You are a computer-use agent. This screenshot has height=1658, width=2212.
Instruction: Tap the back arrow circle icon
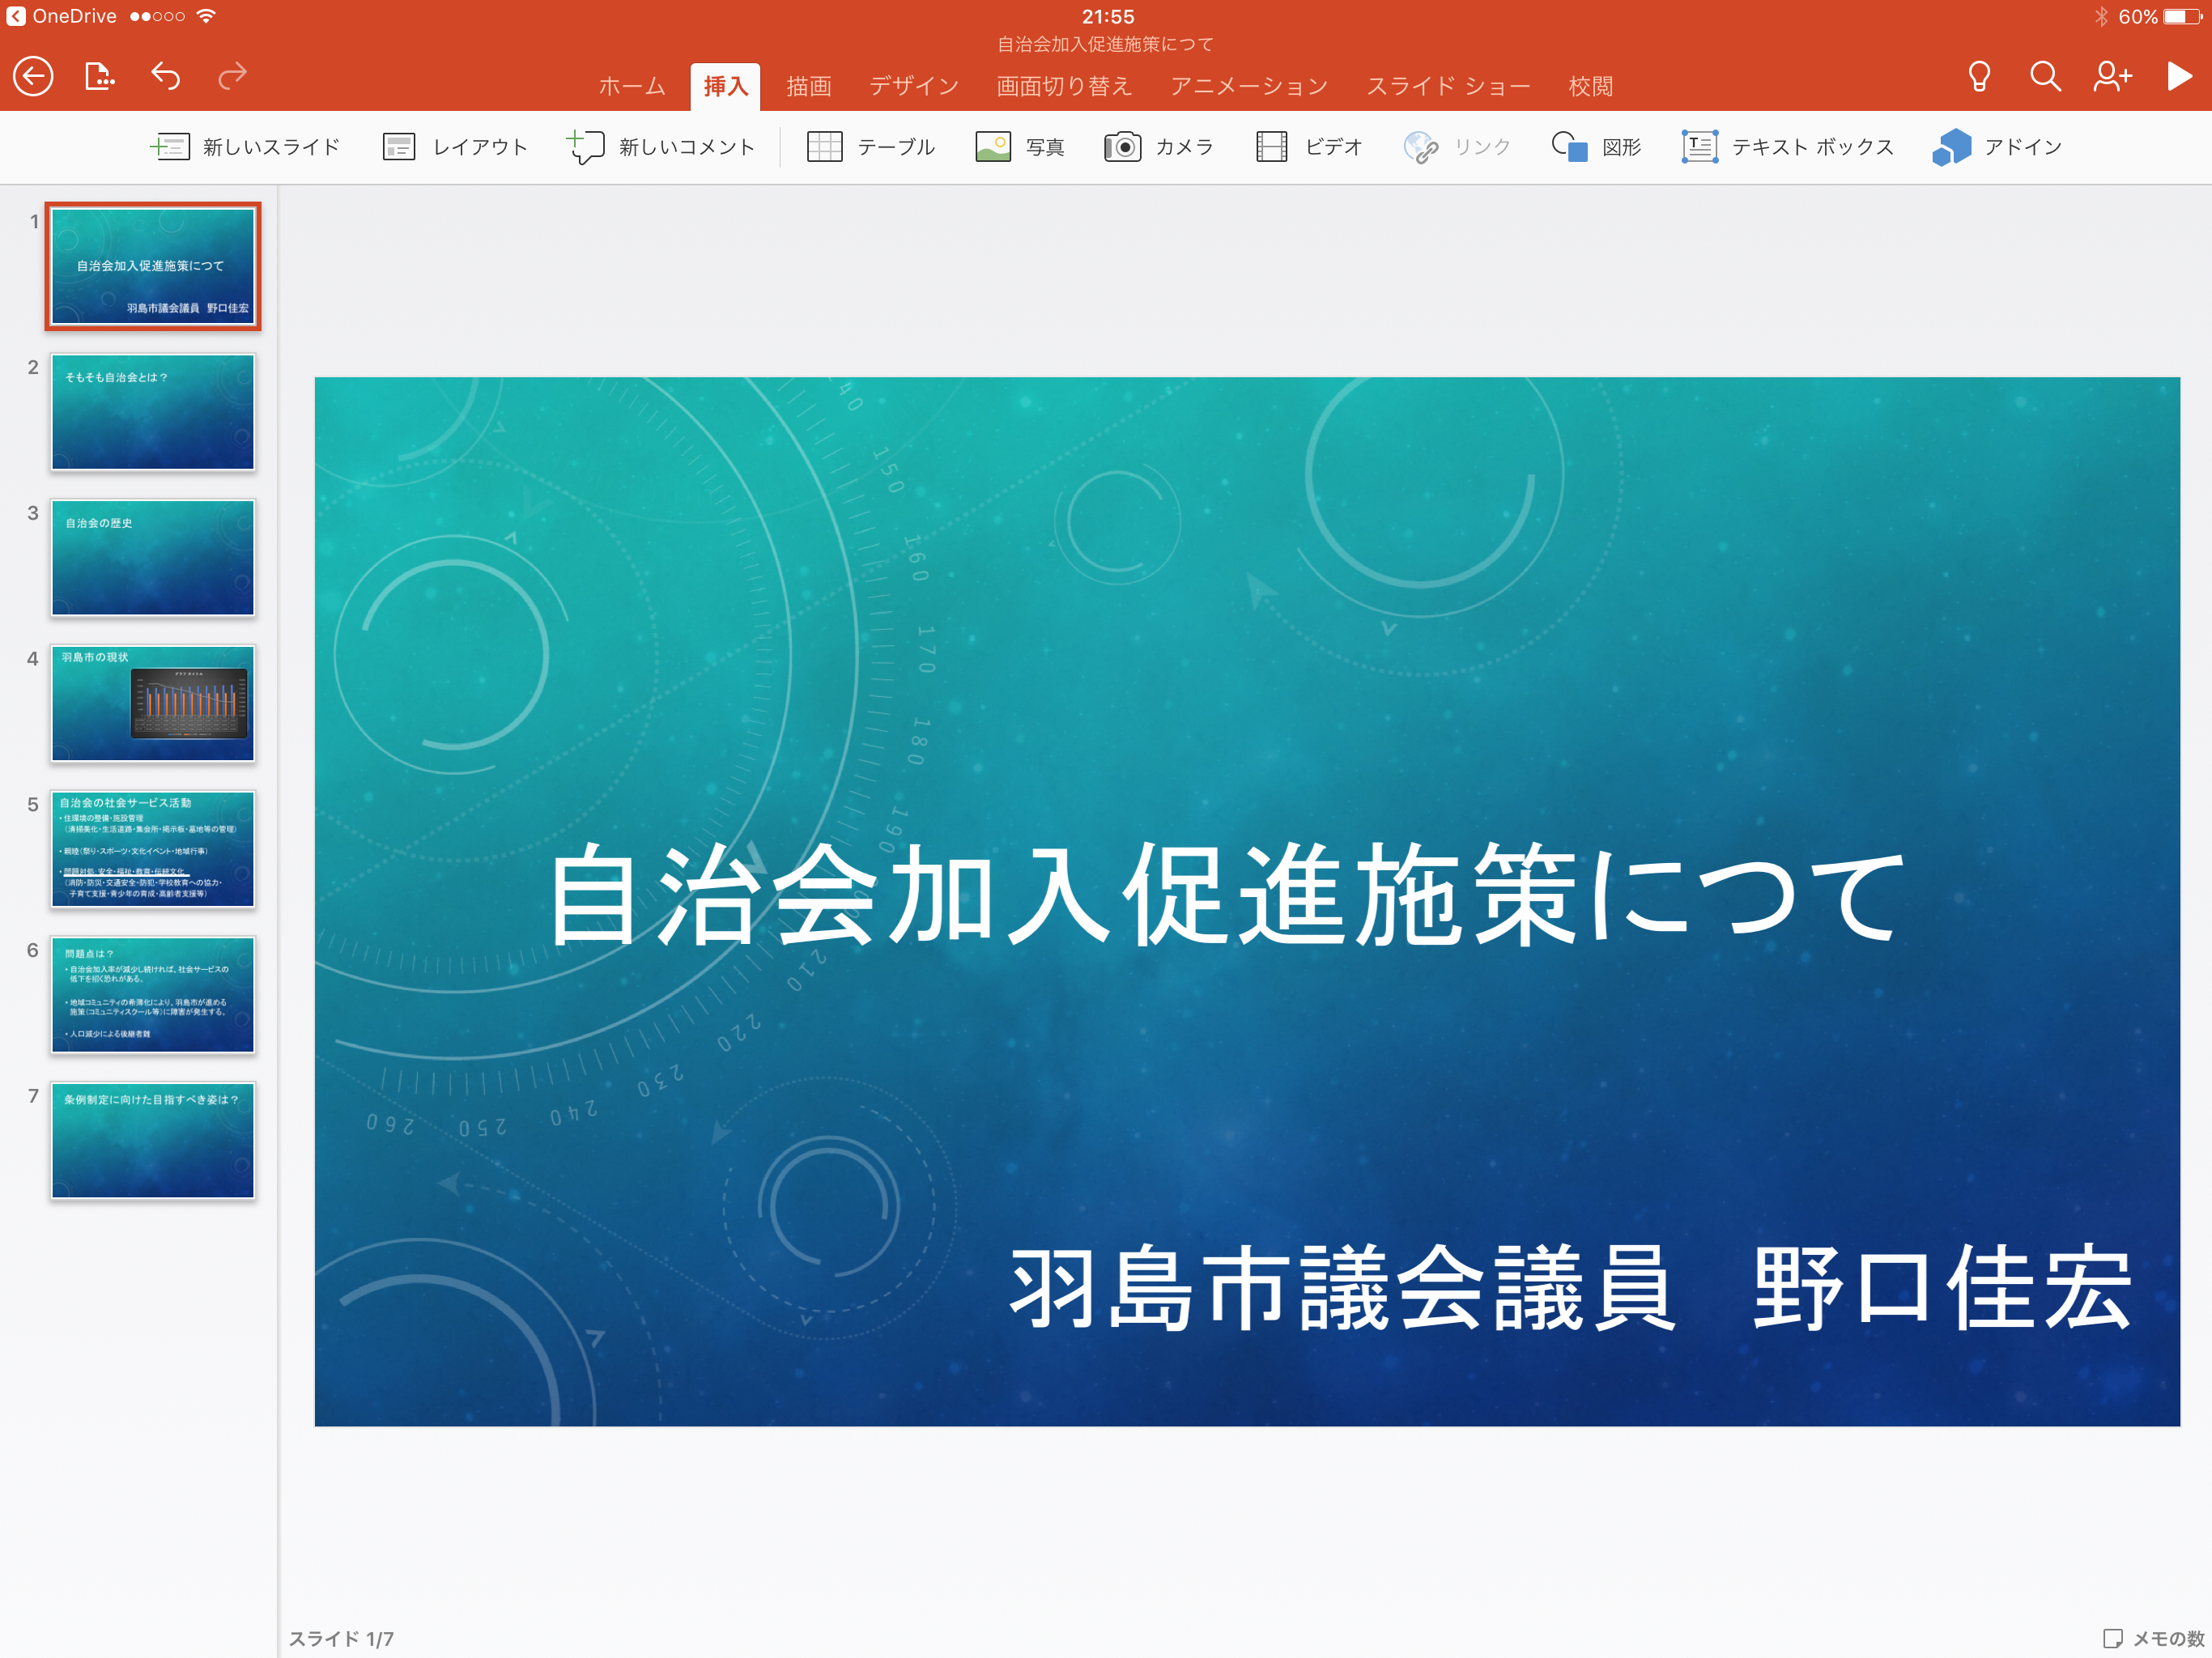(x=33, y=77)
